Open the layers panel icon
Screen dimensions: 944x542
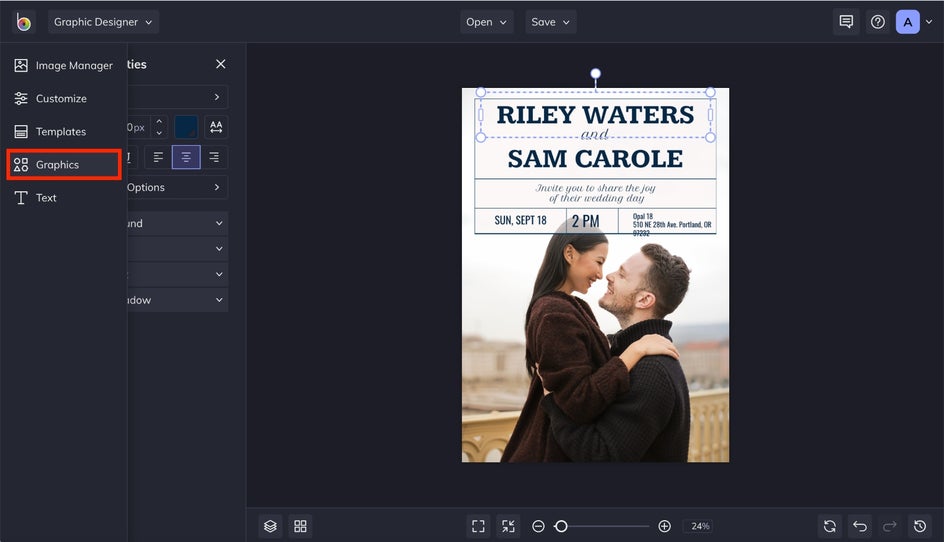click(270, 526)
